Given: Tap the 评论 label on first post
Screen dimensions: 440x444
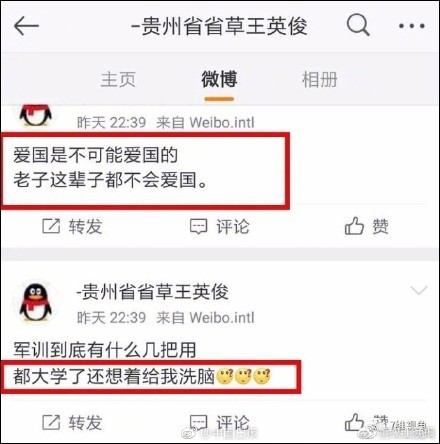Looking at the screenshot, I should [x=233, y=227].
